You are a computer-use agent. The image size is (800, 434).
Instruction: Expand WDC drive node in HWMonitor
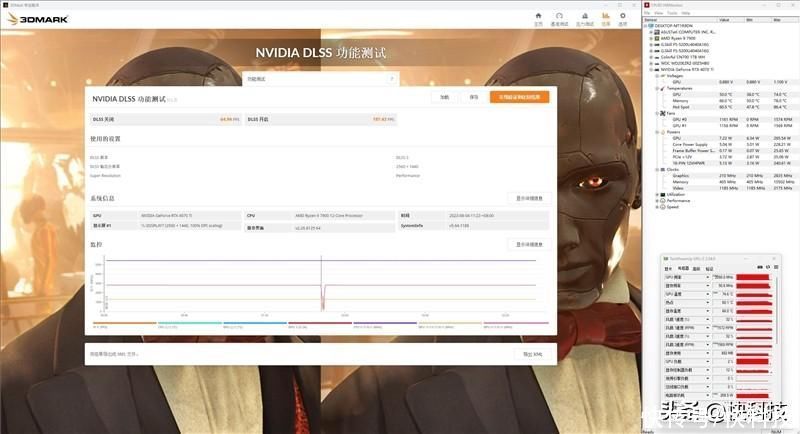(651, 63)
